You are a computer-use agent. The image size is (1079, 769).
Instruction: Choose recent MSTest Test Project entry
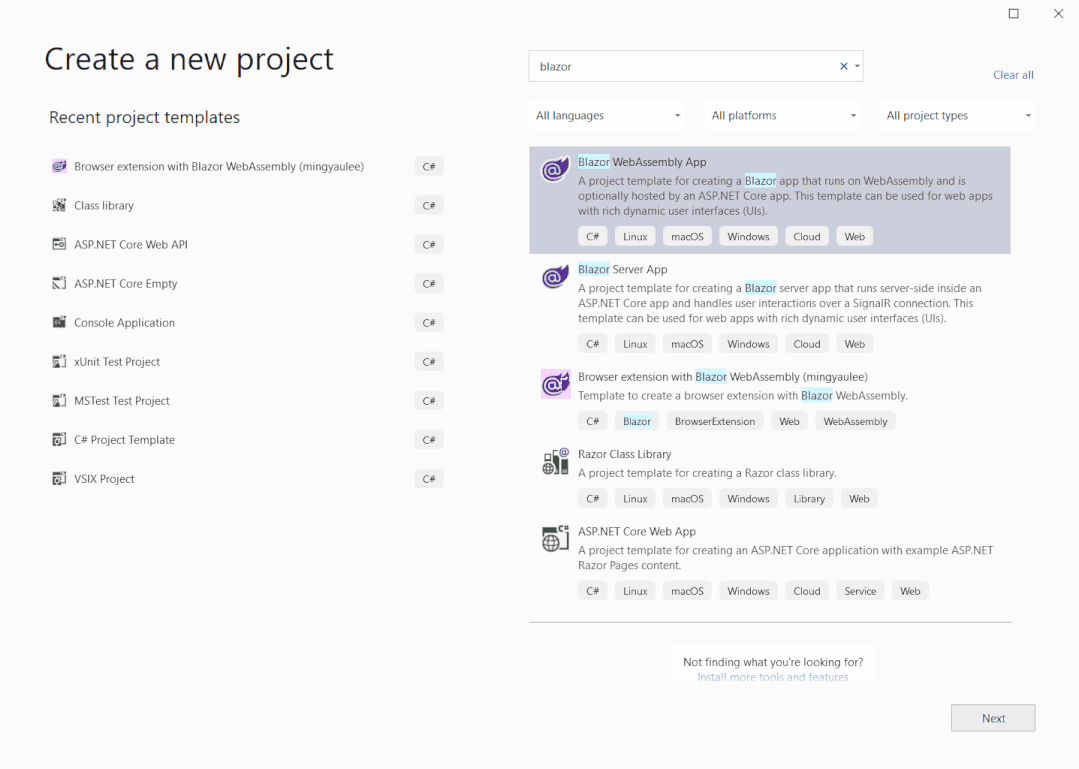click(x=248, y=400)
